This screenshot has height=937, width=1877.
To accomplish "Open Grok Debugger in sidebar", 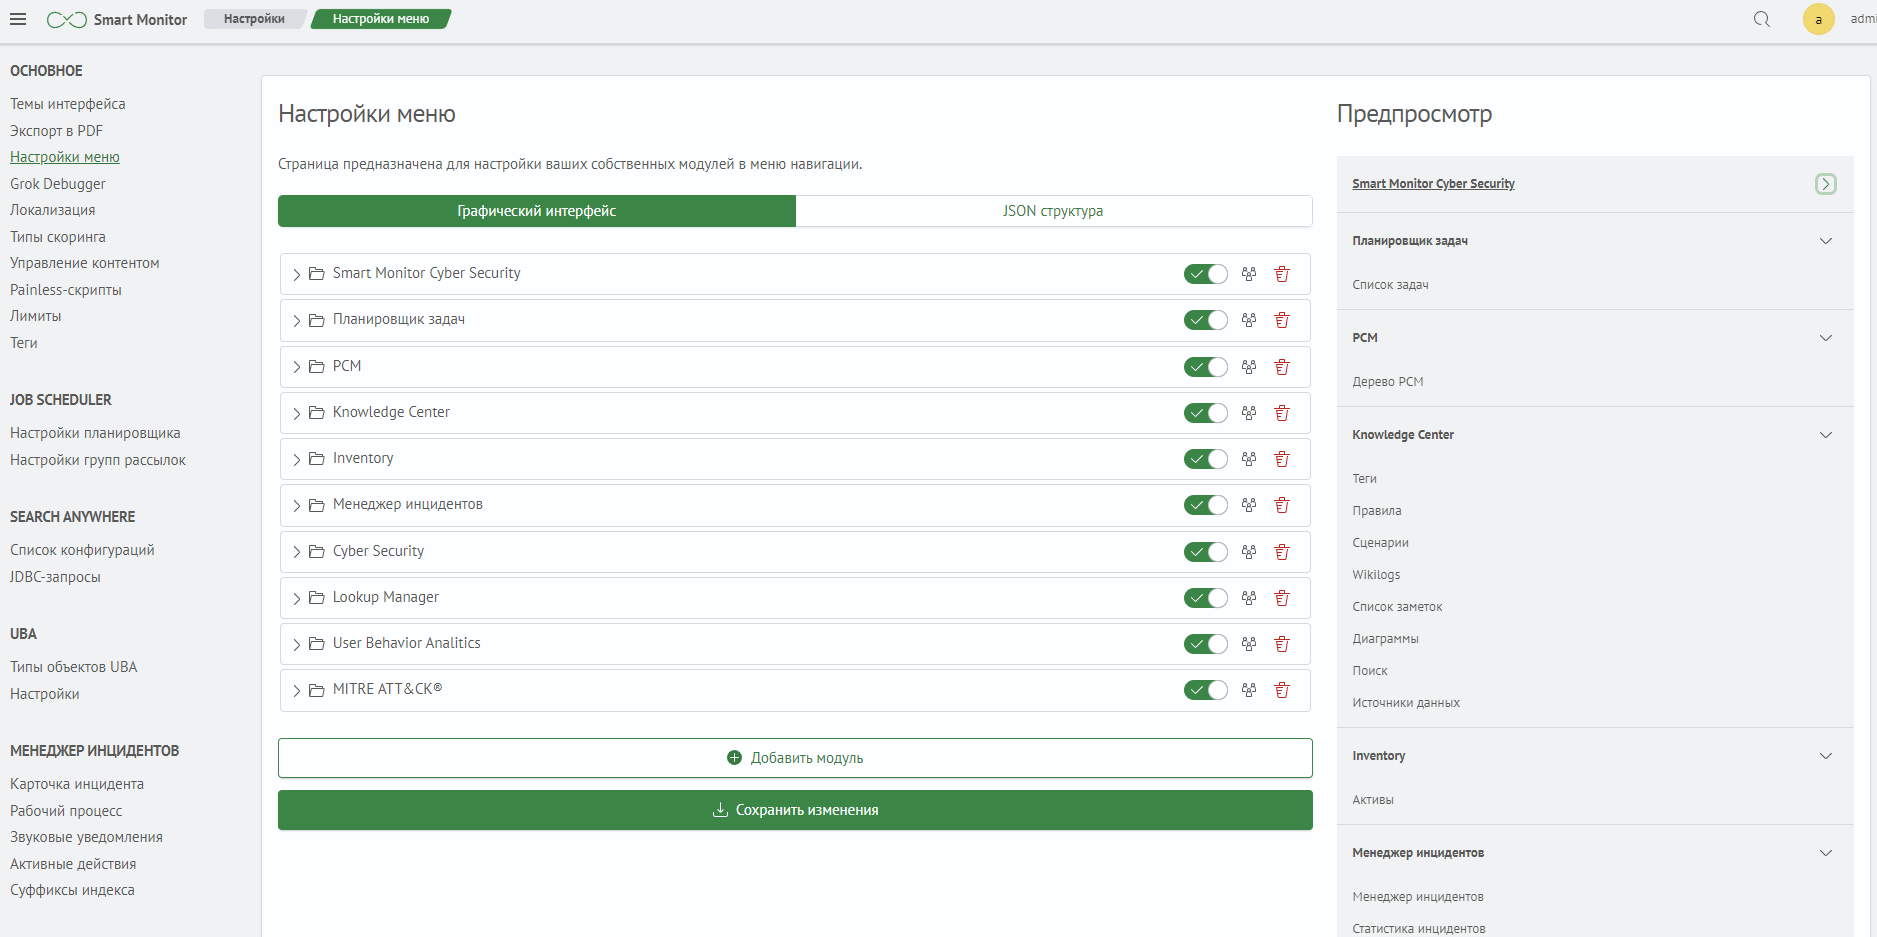I will (x=58, y=184).
